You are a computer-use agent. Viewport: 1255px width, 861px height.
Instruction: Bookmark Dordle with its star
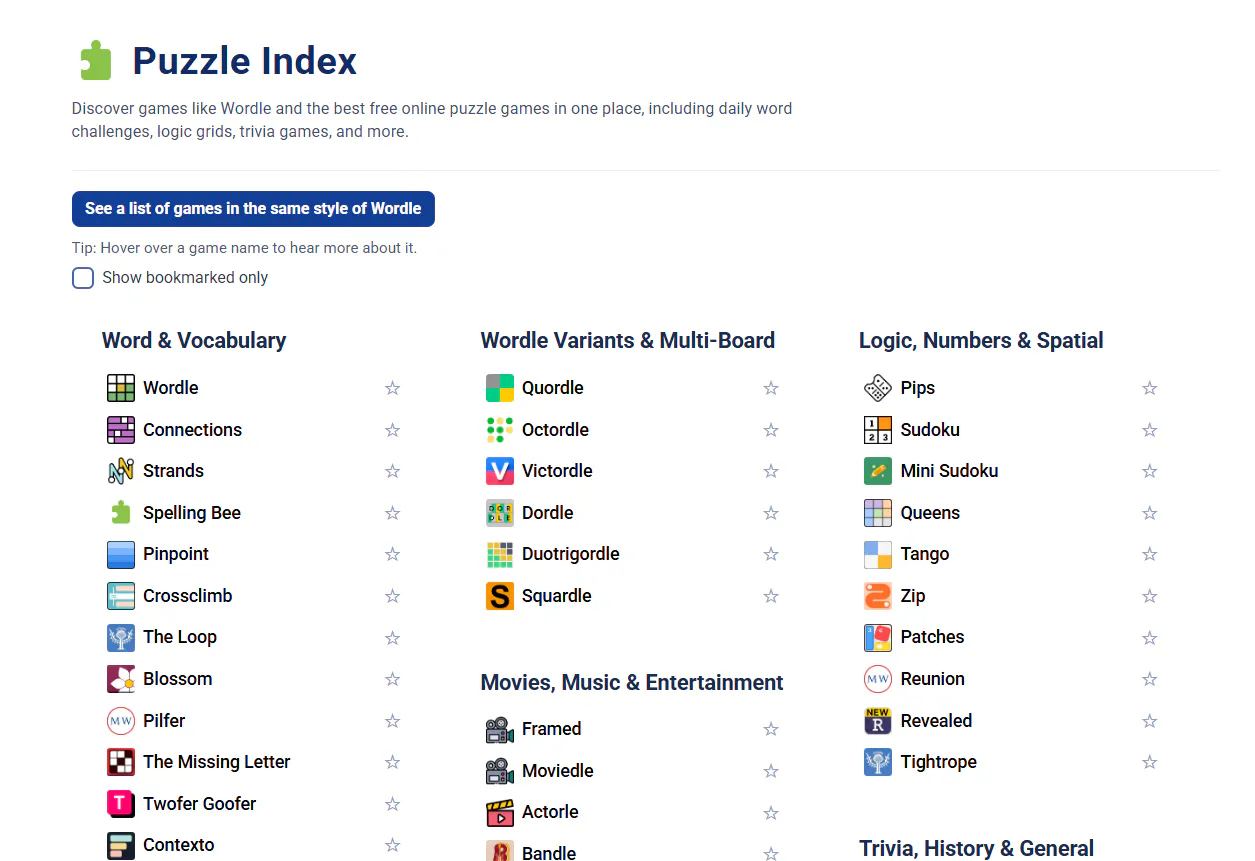click(x=771, y=513)
